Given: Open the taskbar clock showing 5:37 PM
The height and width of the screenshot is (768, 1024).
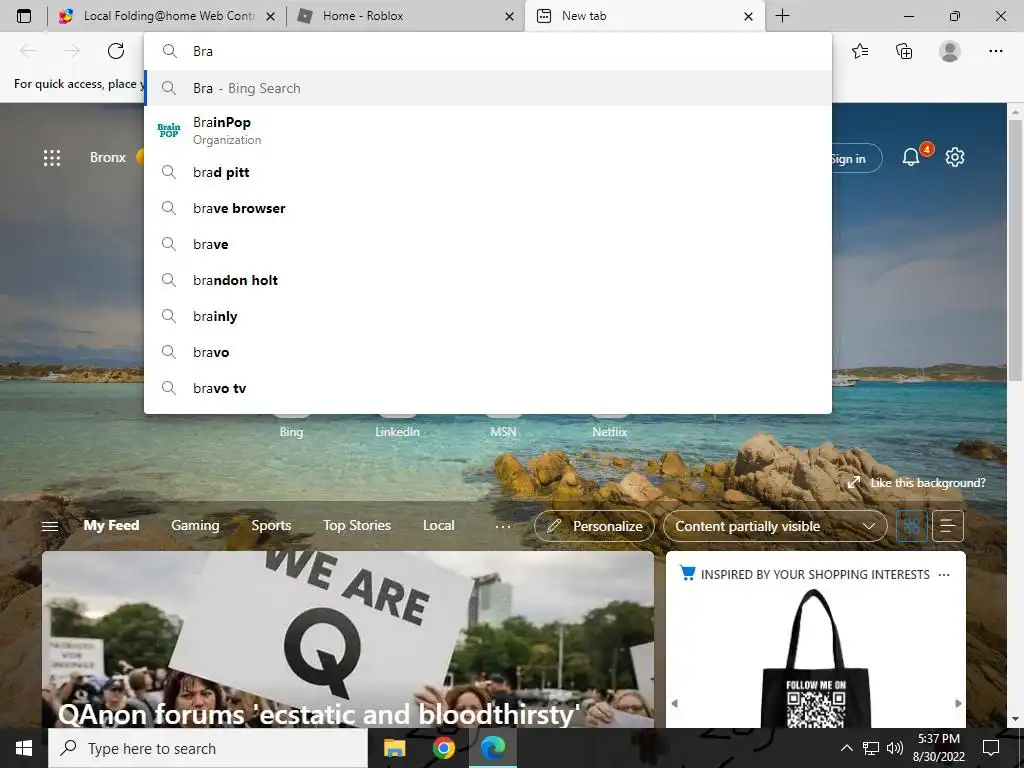Looking at the screenshot, I should pos(938,748).
